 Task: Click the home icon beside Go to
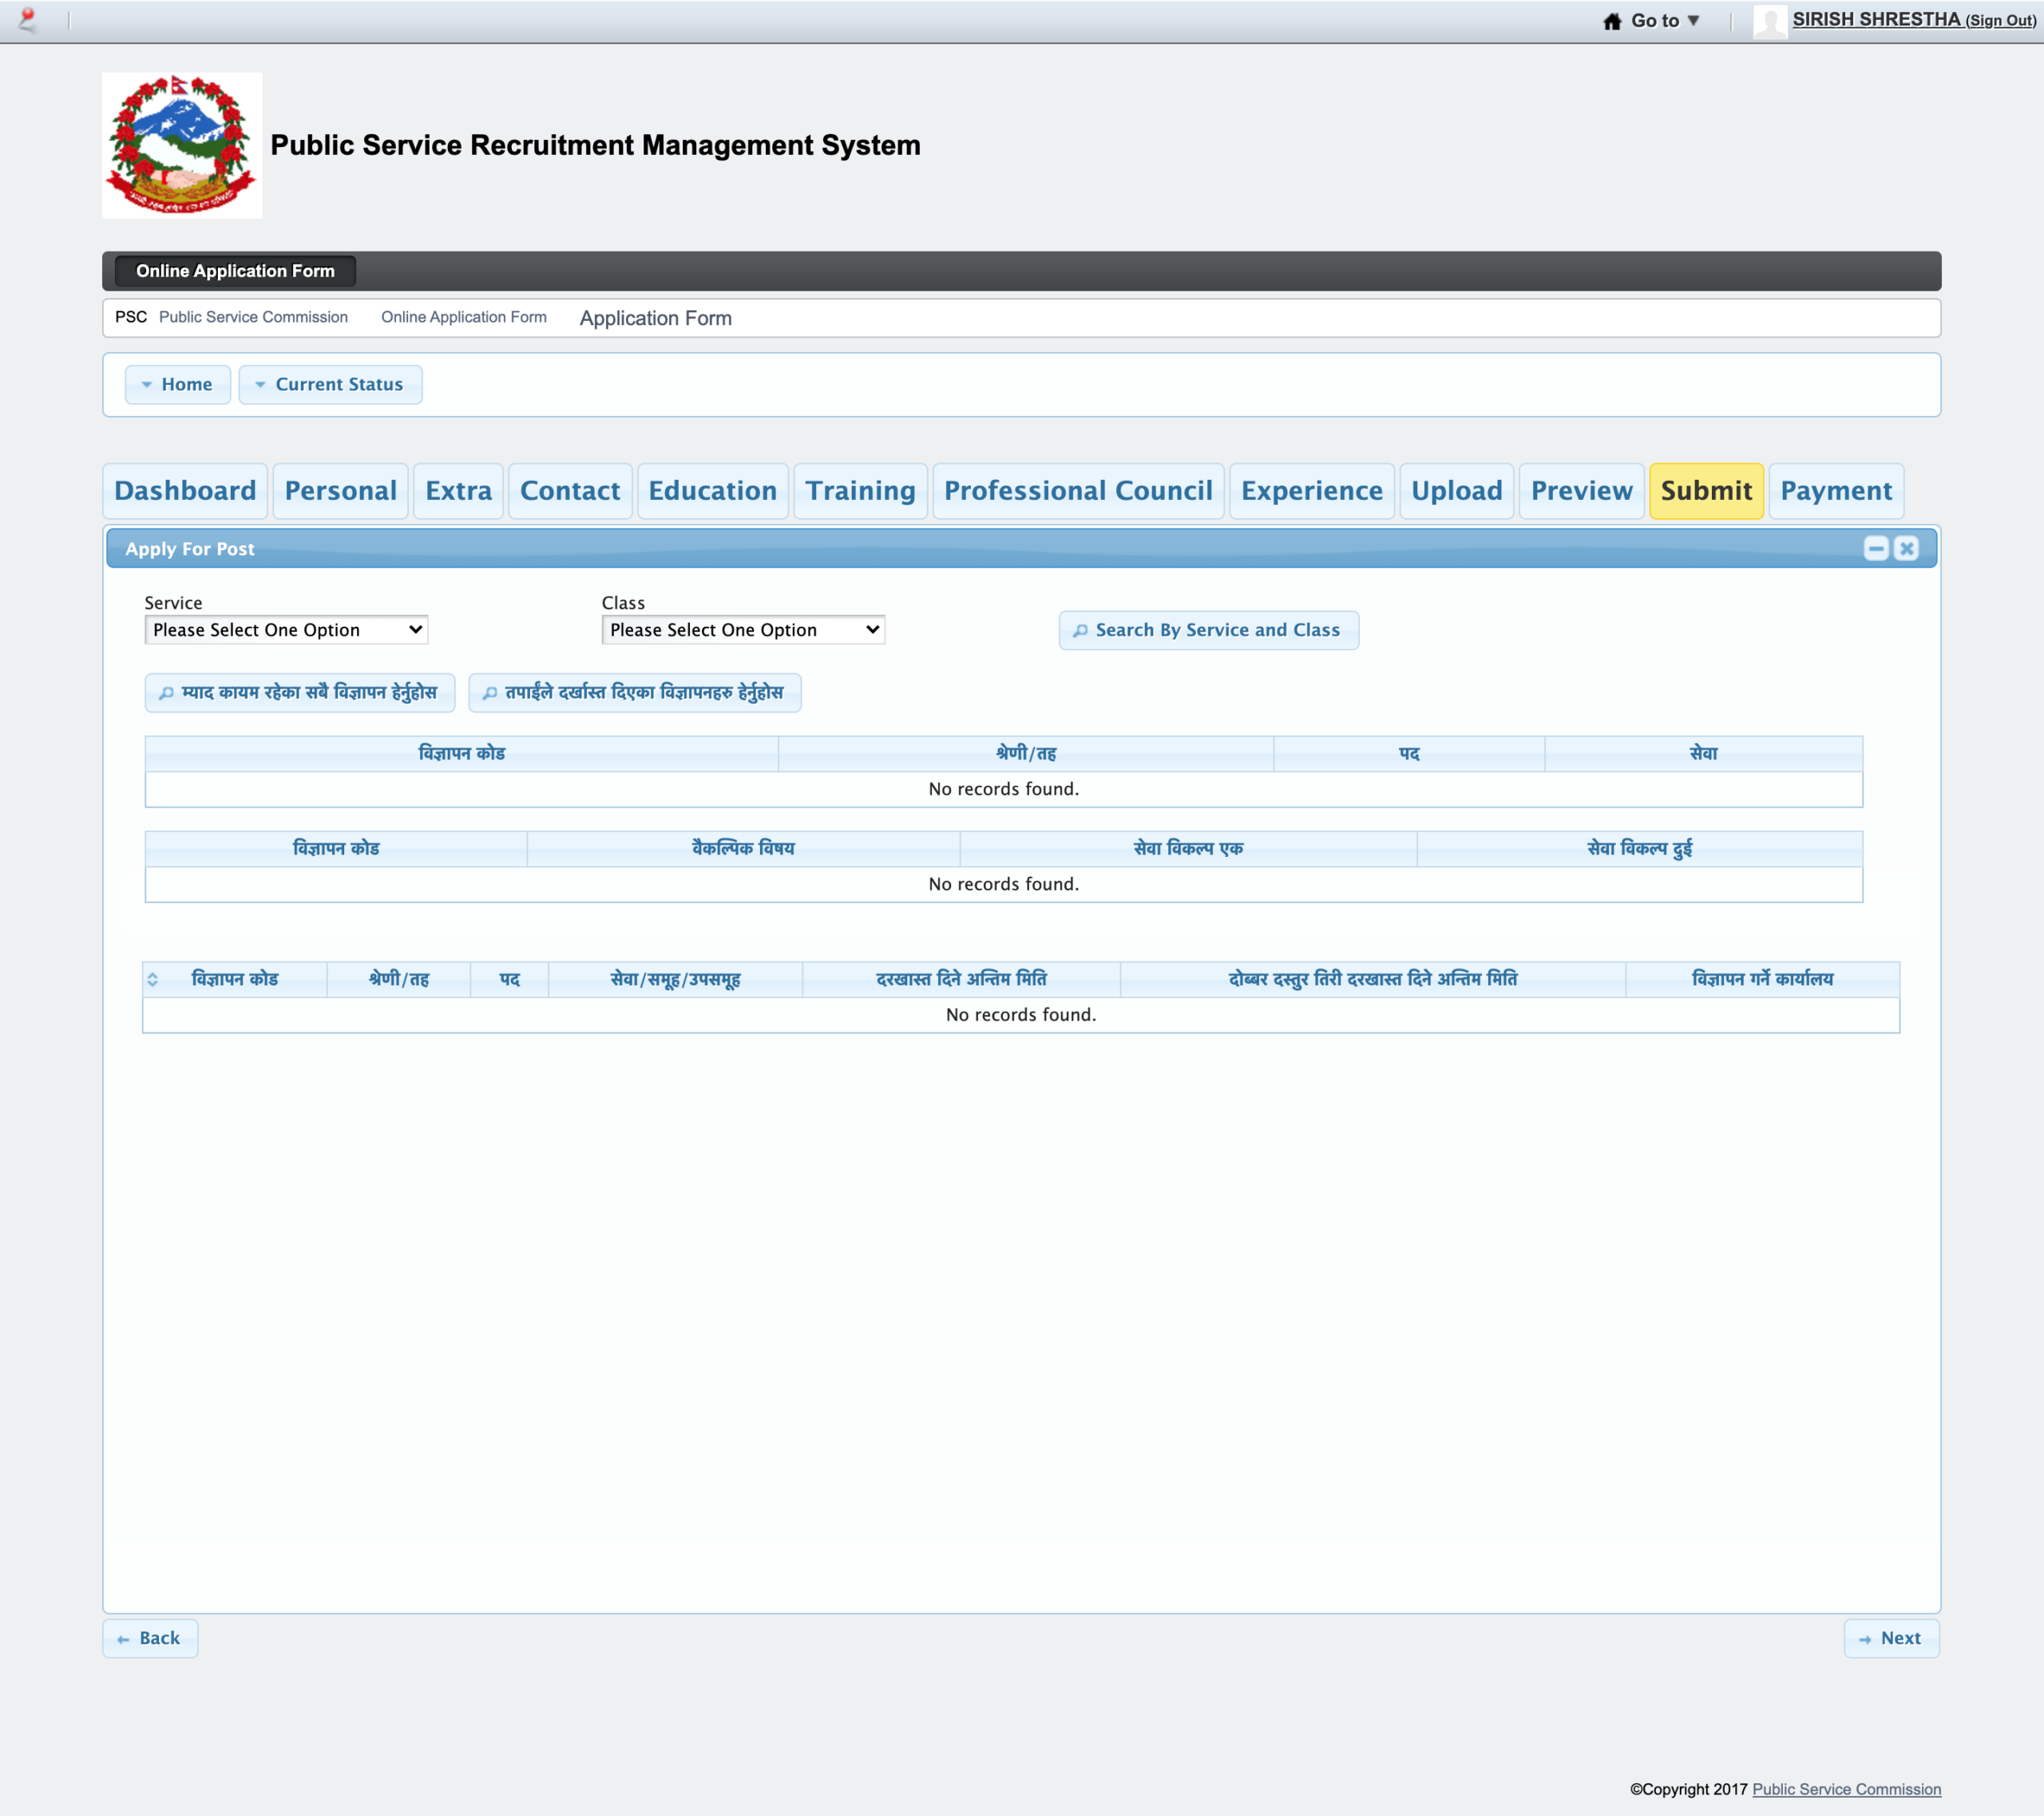(1611, 21)
